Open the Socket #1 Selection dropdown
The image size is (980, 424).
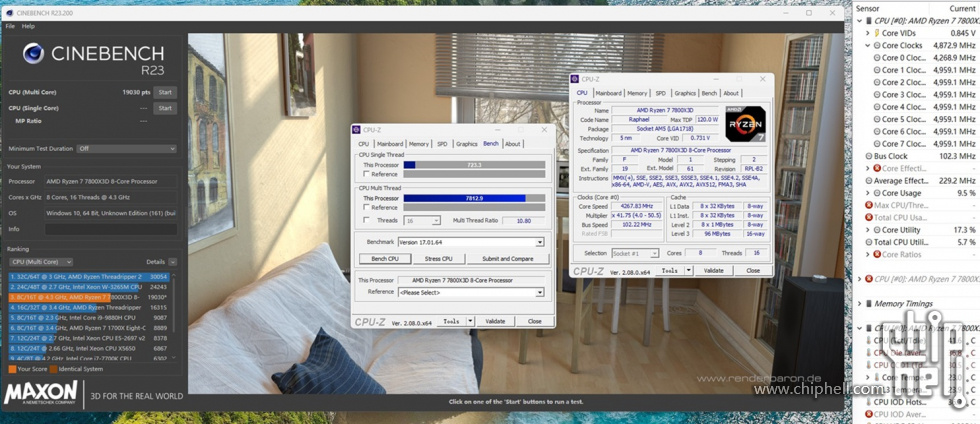point(635,253)
